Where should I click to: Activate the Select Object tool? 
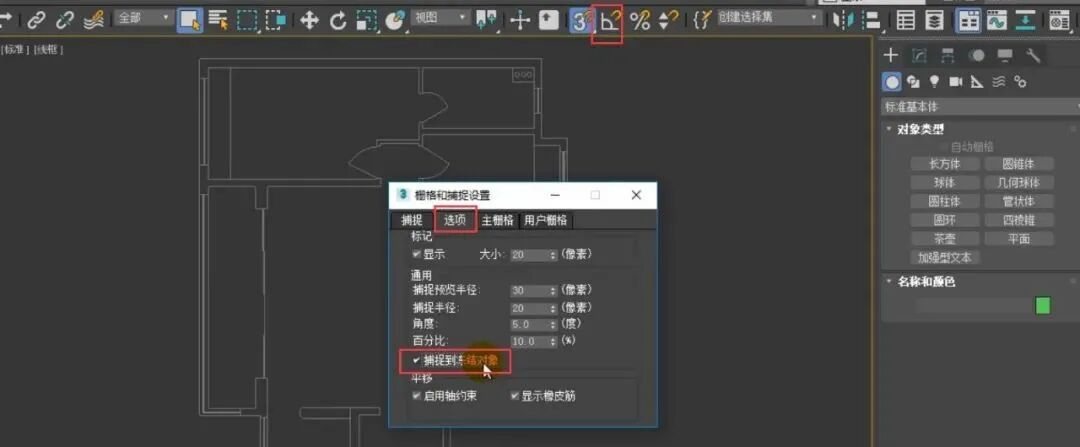[189, 21]
